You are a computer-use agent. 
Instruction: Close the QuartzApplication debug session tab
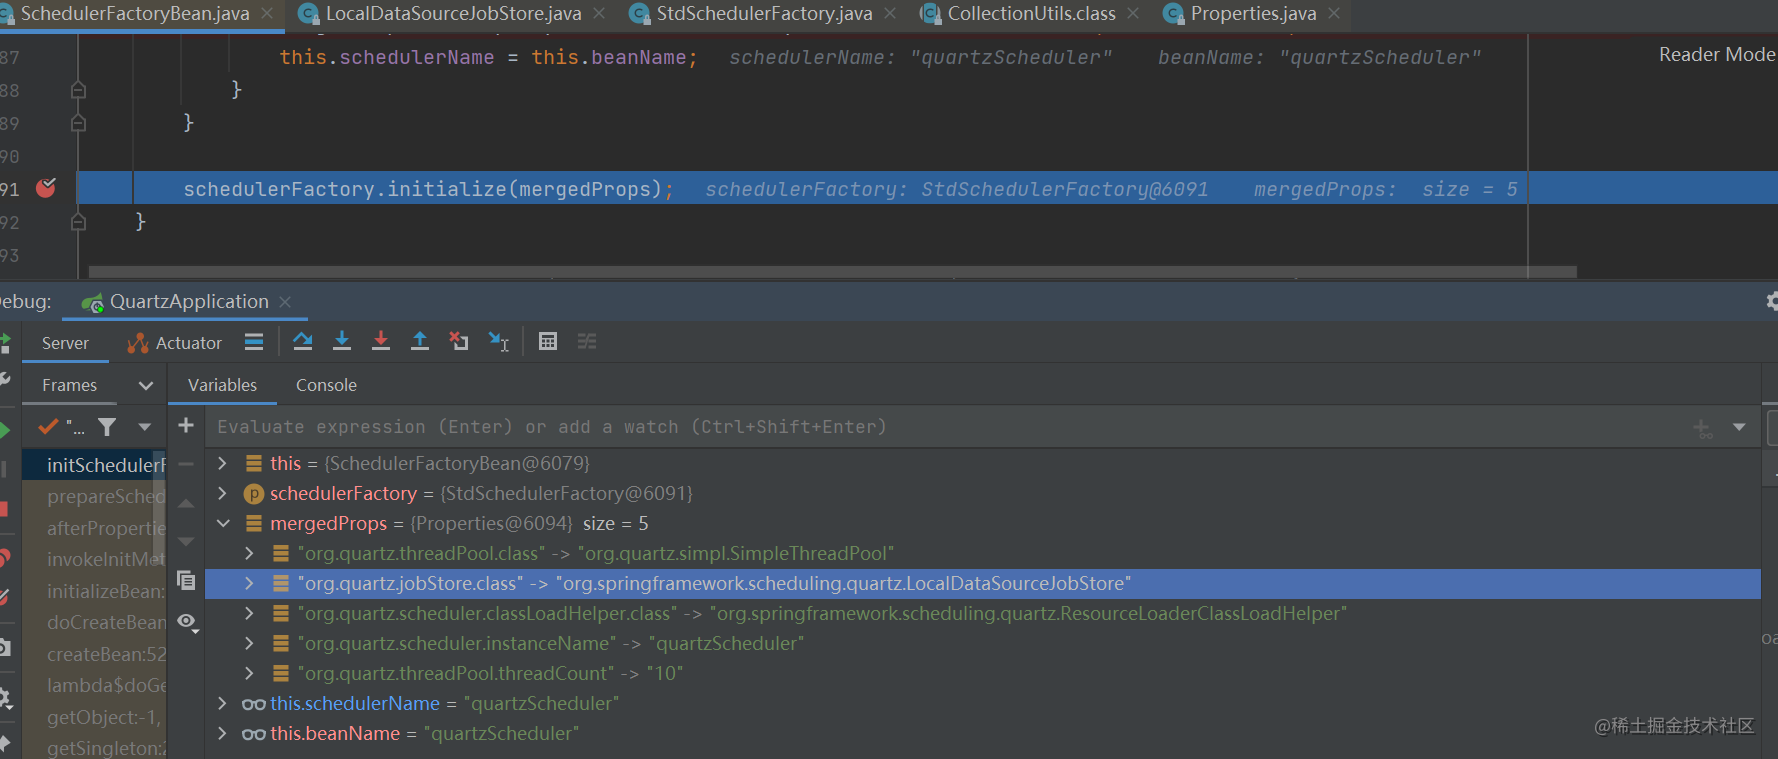pos(285,302)
